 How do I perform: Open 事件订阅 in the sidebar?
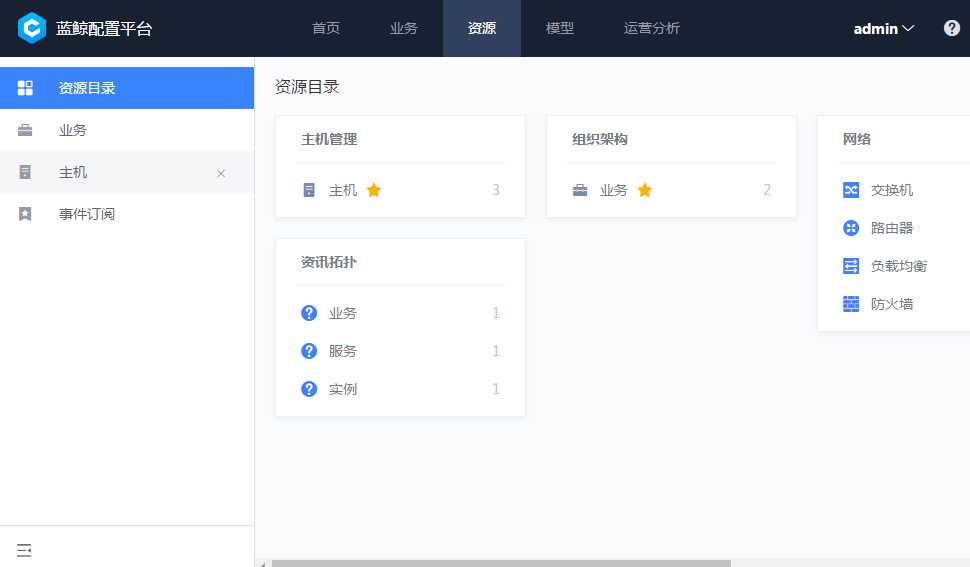tap(127, 214)
